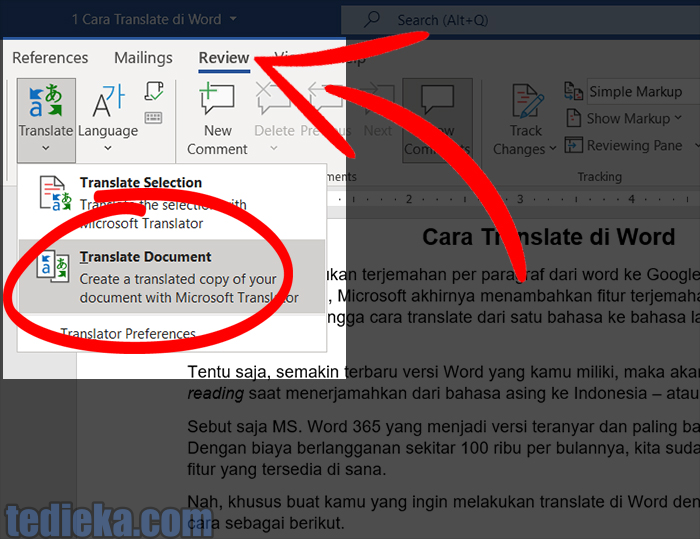Expand the Track Changes dropdown arrow

(x=553, y=148)
